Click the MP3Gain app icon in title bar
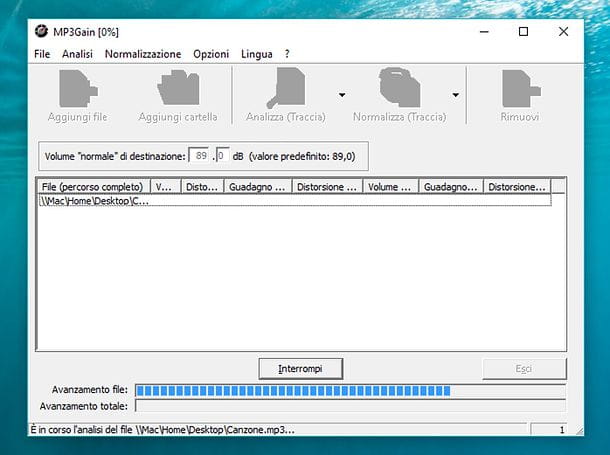610x455 pixels. pyautogui.click(x=41, y=31)
